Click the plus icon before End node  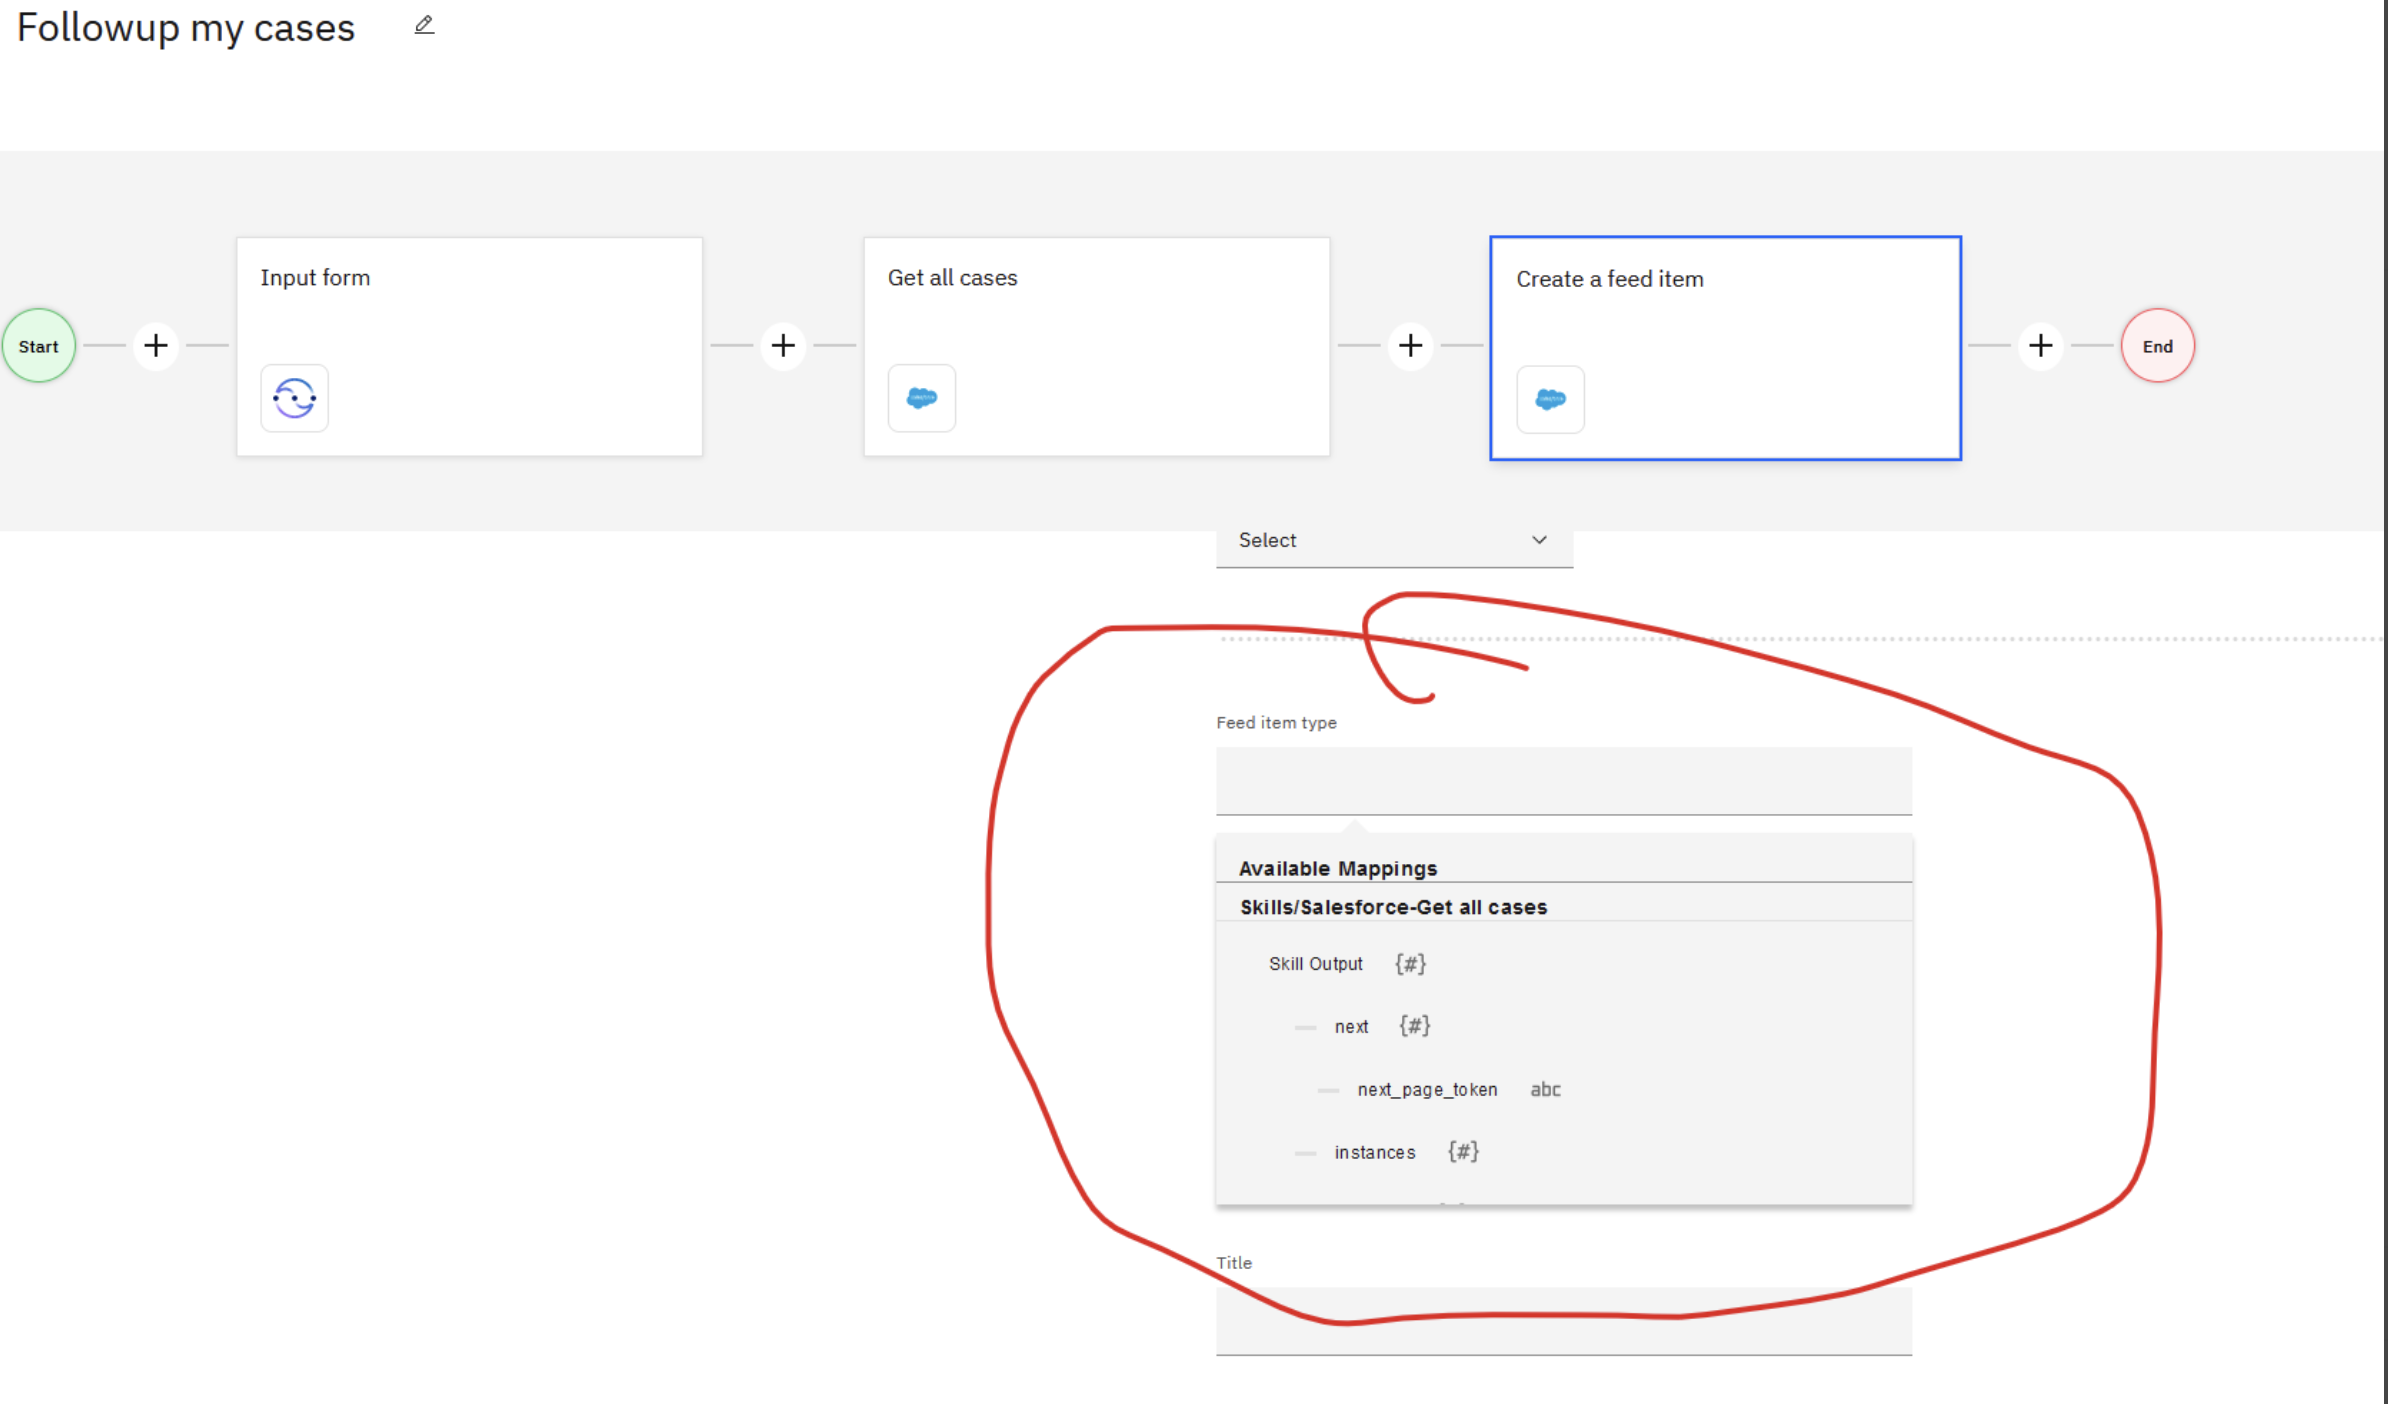point(2040,346)
